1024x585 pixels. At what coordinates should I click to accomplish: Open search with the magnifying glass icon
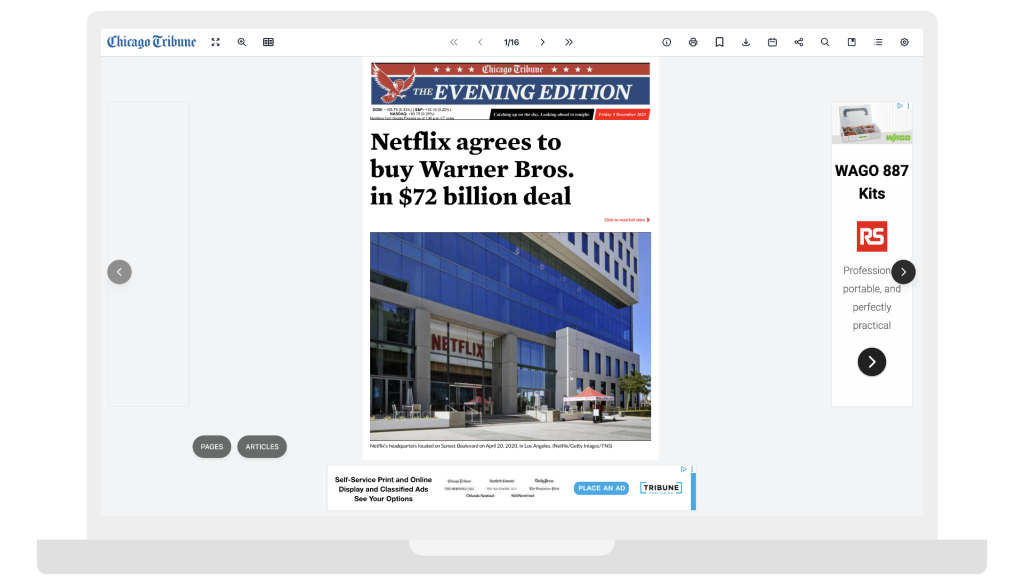tap(825, 42)
